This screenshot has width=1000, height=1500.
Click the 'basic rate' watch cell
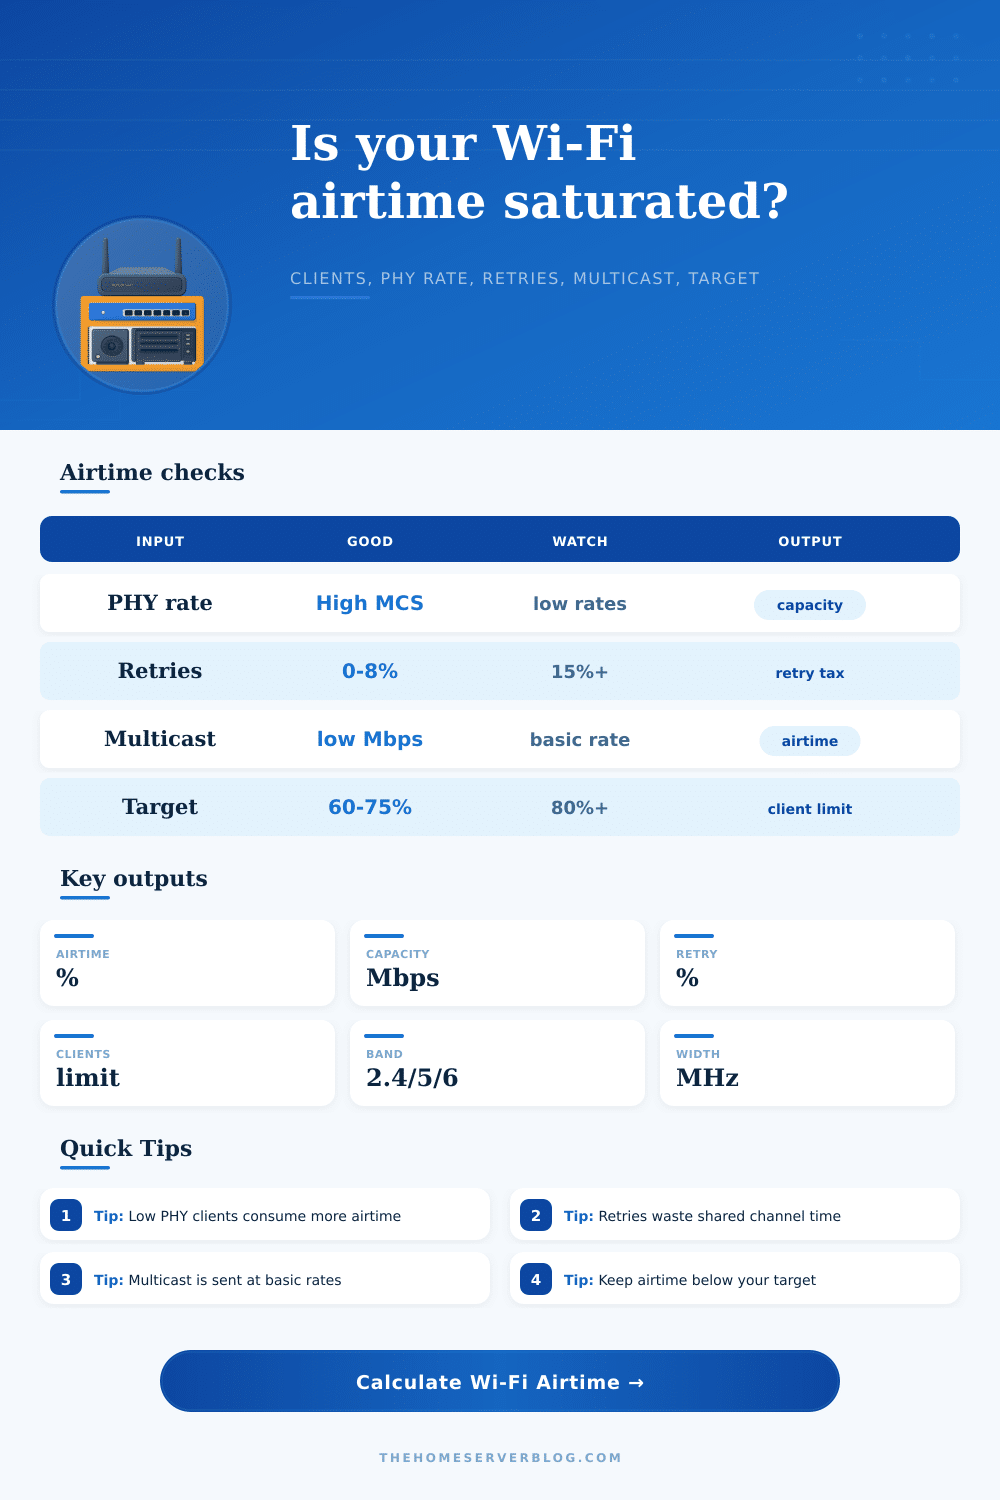[580, 740]
